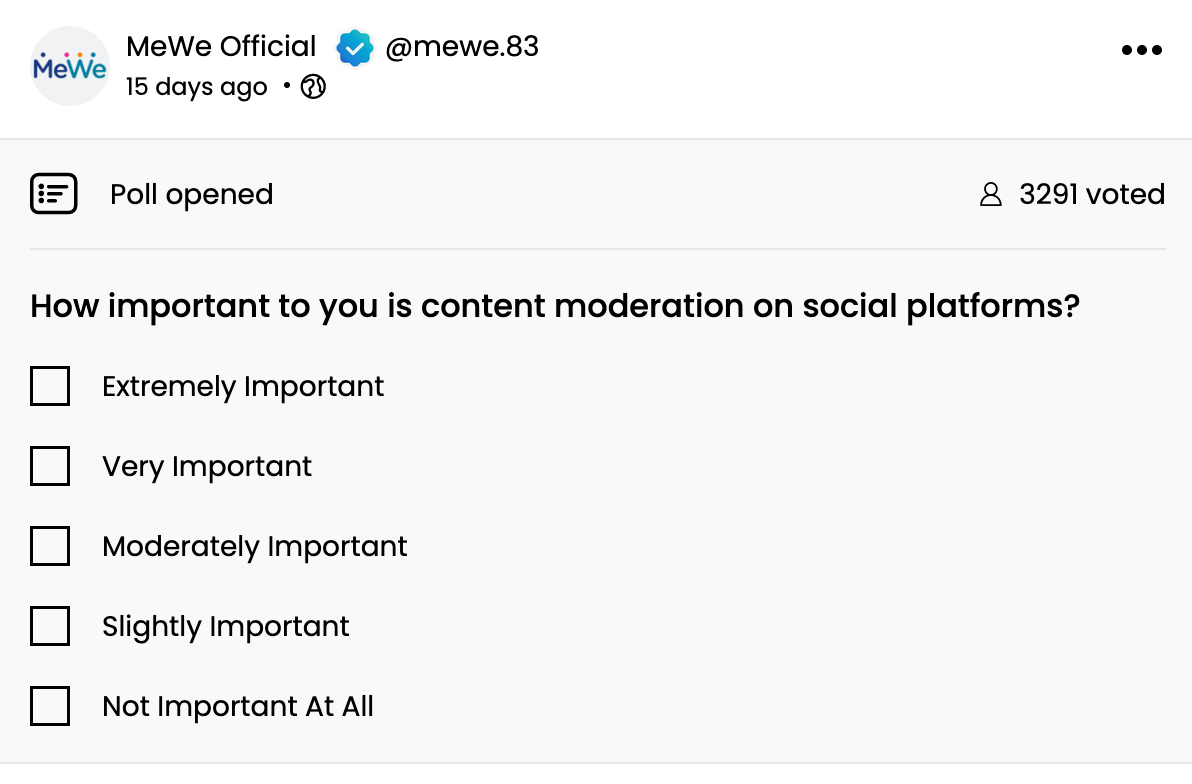The width and height of the screenshot is (1192, 784).
Task: Click the 15 days ago timestamp
Action: [x=197, y=87]
